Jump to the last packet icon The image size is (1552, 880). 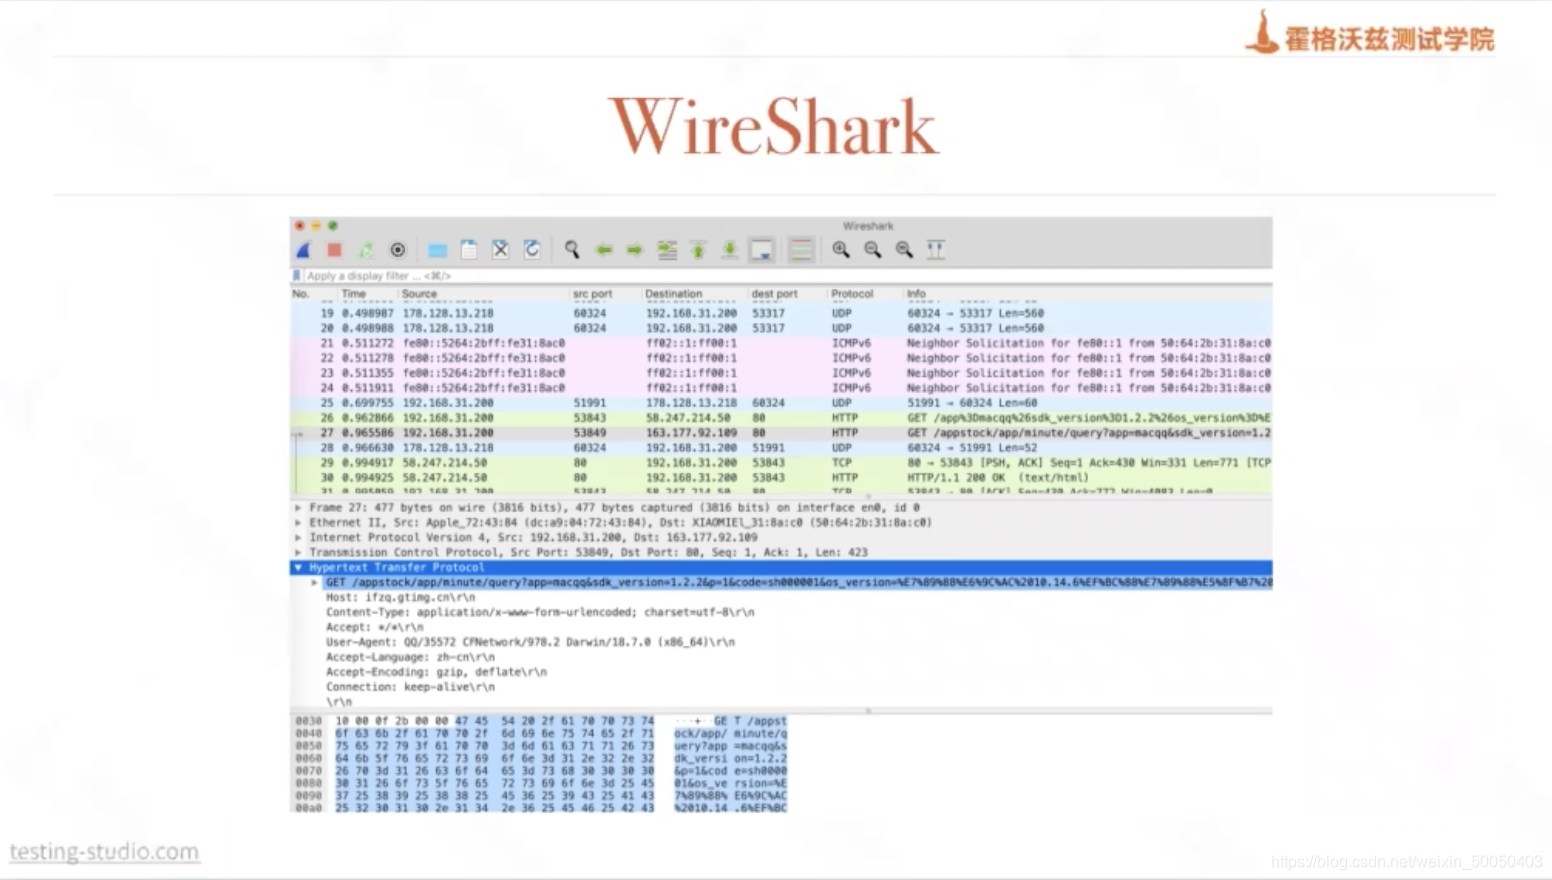tap(730, 250)
